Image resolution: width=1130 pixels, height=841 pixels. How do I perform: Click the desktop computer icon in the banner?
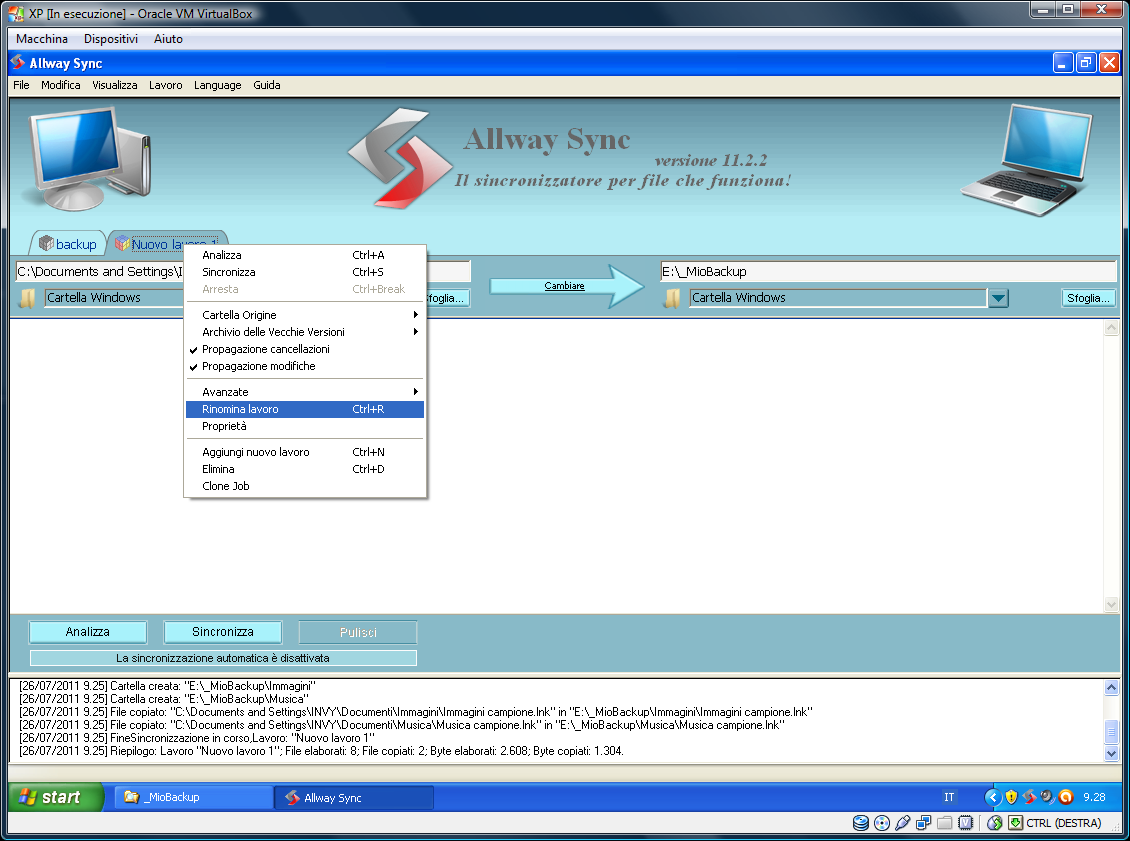click(x=89, y=159)
